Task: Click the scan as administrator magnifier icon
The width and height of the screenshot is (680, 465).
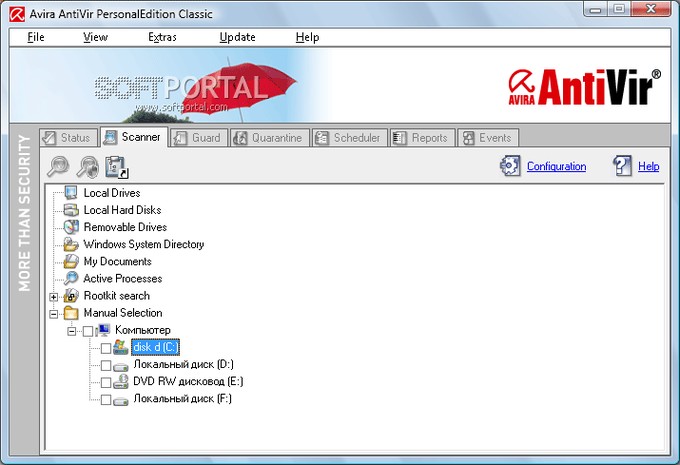Action: click(87, 167)
